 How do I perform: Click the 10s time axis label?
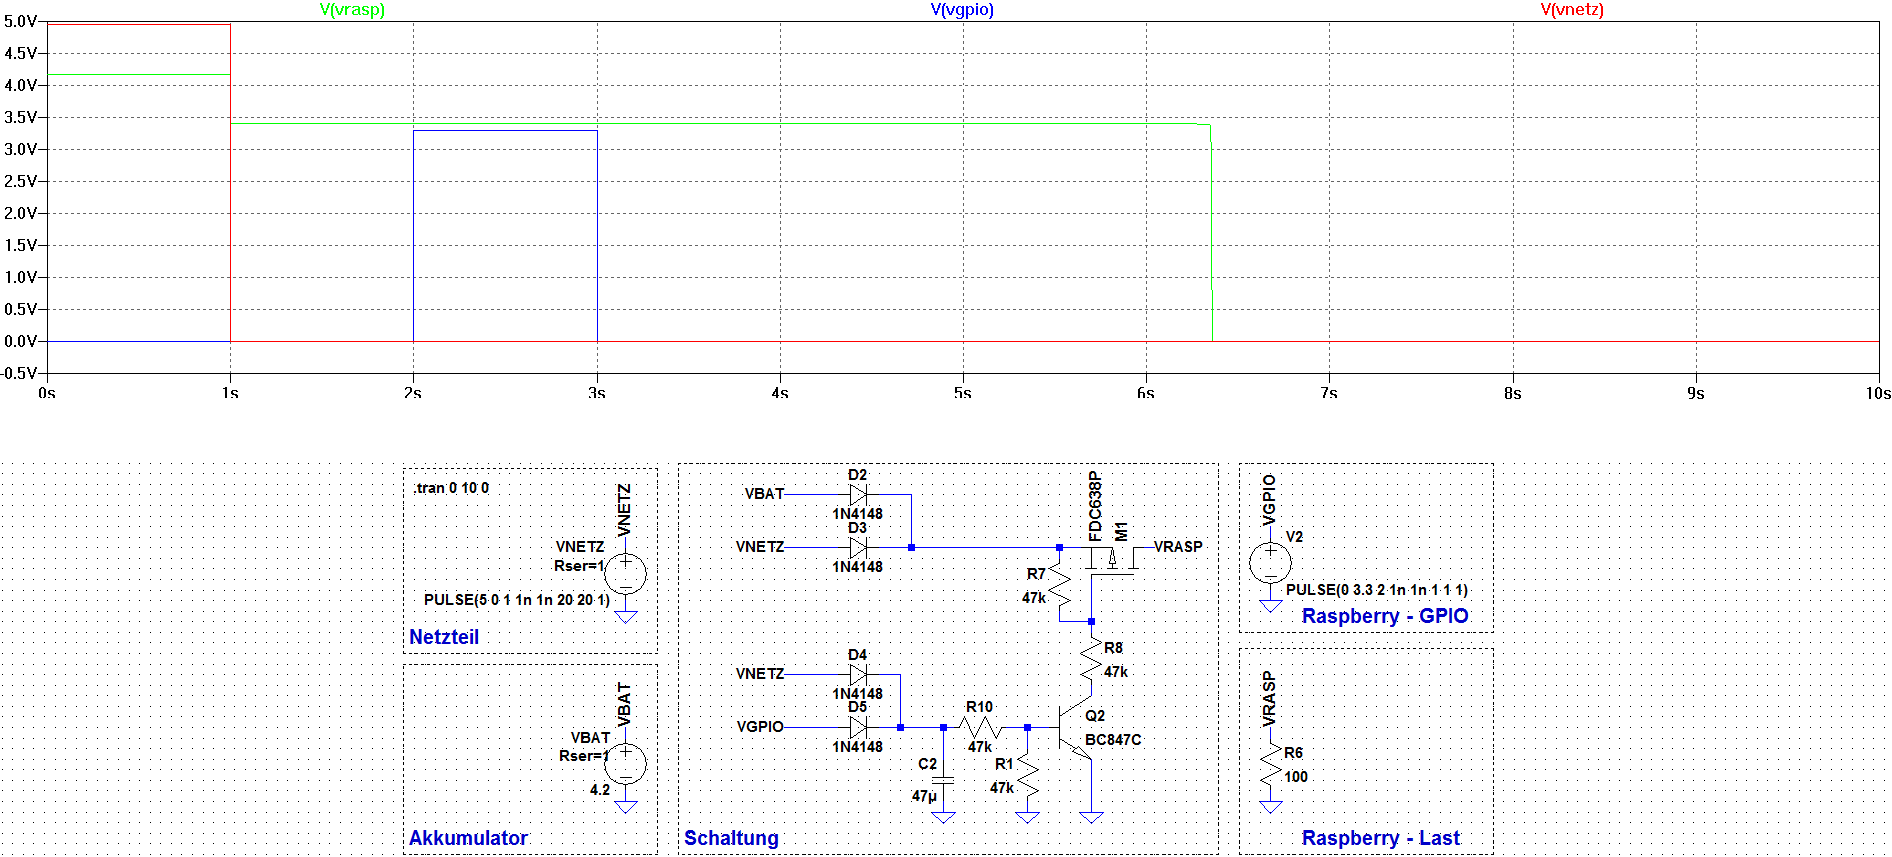tap(1878, 393)
